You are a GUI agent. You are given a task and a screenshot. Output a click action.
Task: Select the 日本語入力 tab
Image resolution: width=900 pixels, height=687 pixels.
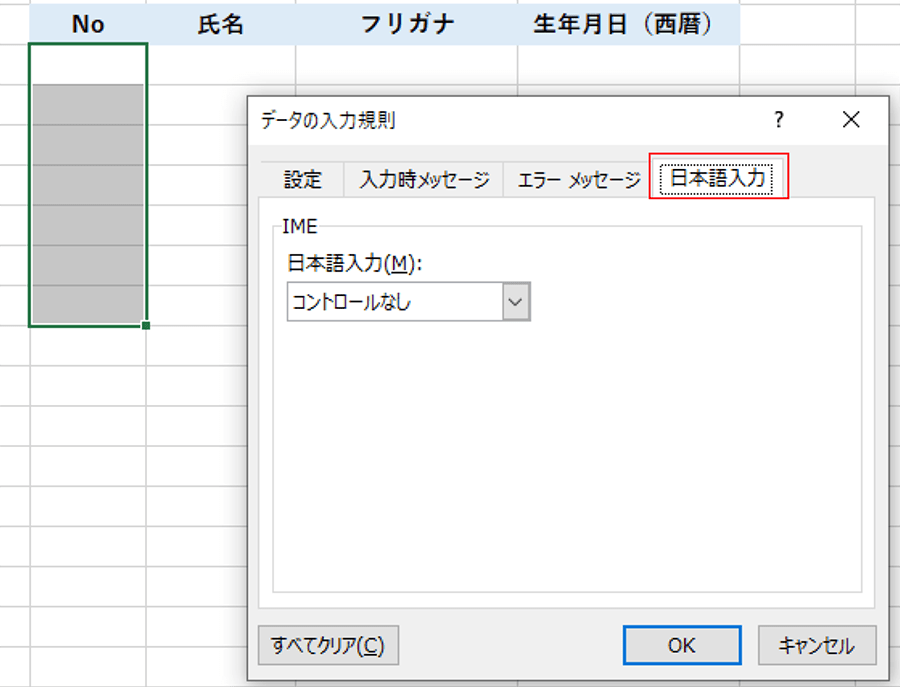click(x=717, y=177)
